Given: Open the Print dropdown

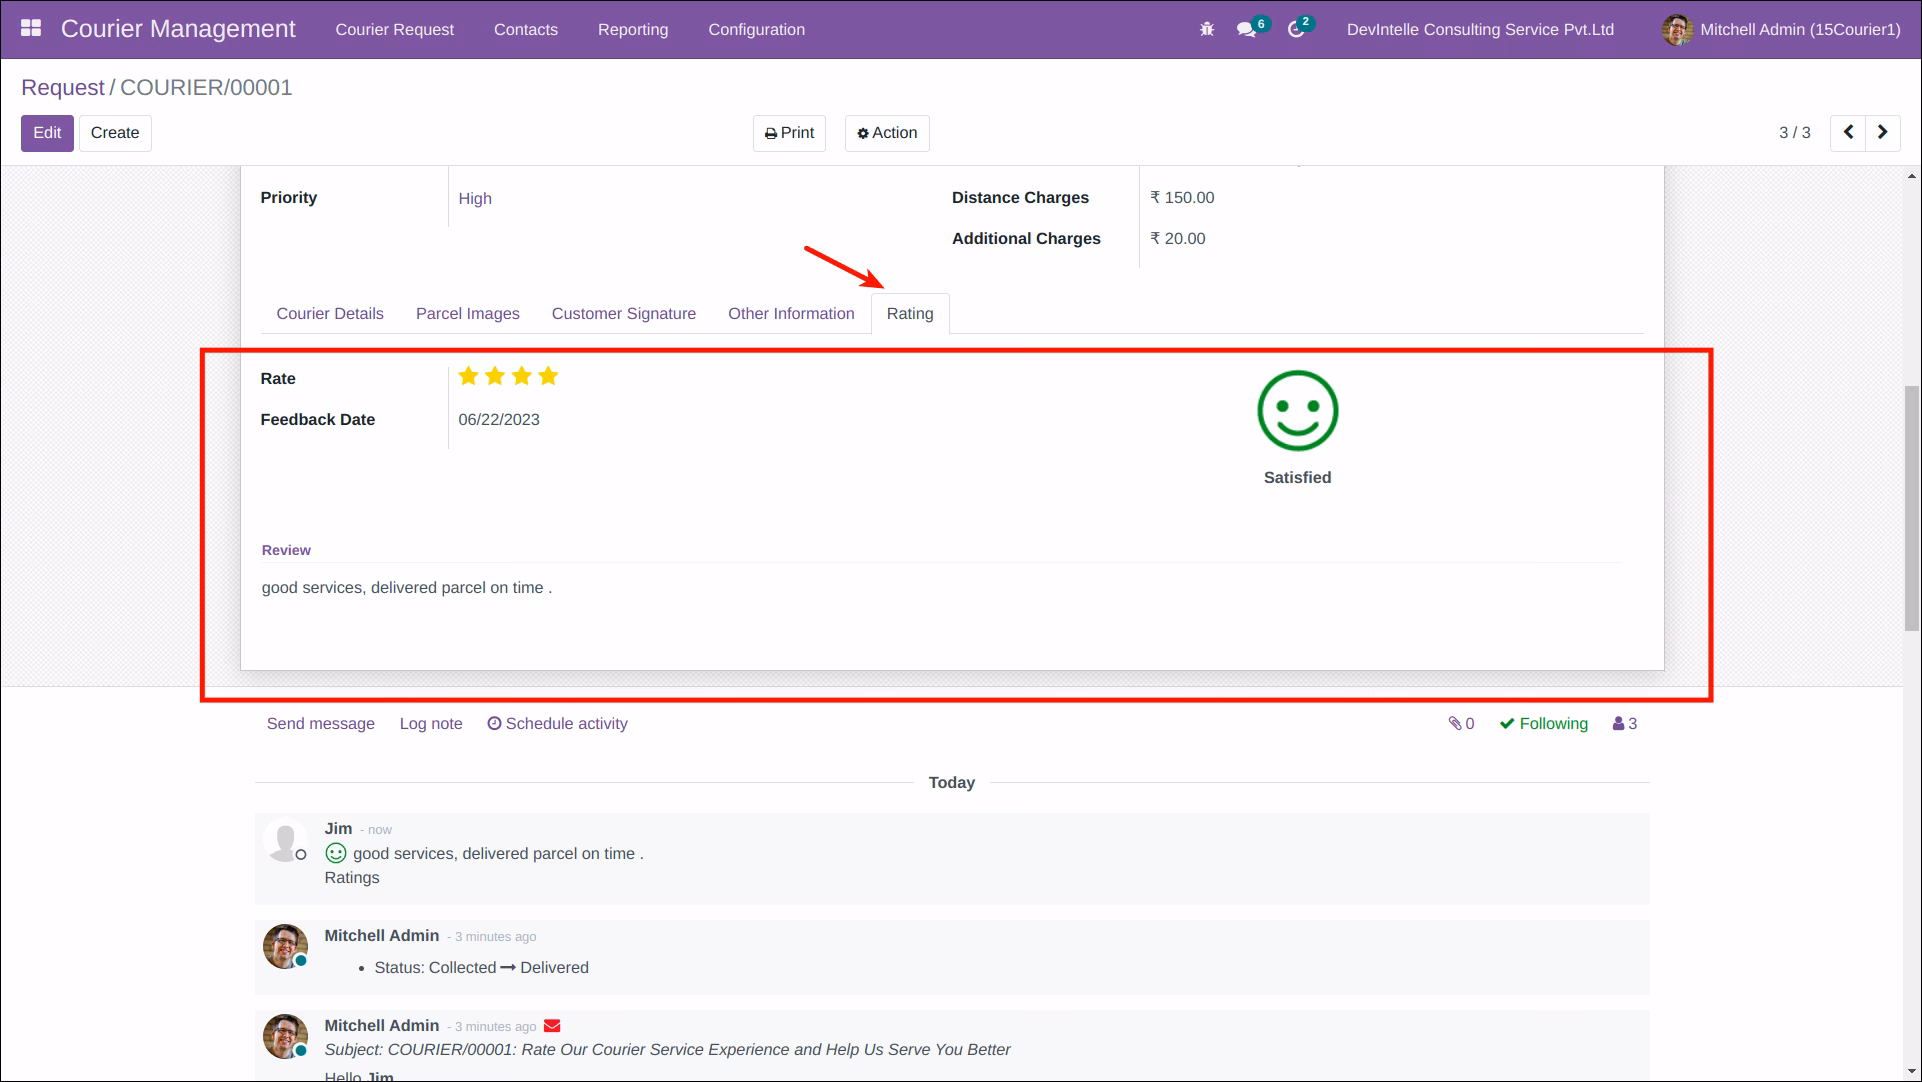Looking at the screenshot, I should click(789, 133).
